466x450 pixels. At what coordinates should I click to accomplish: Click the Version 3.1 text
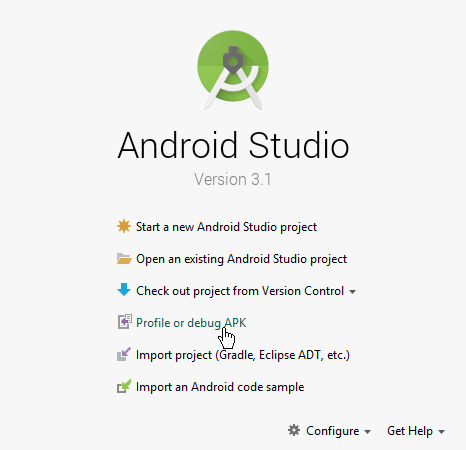(x=233, y=179)
